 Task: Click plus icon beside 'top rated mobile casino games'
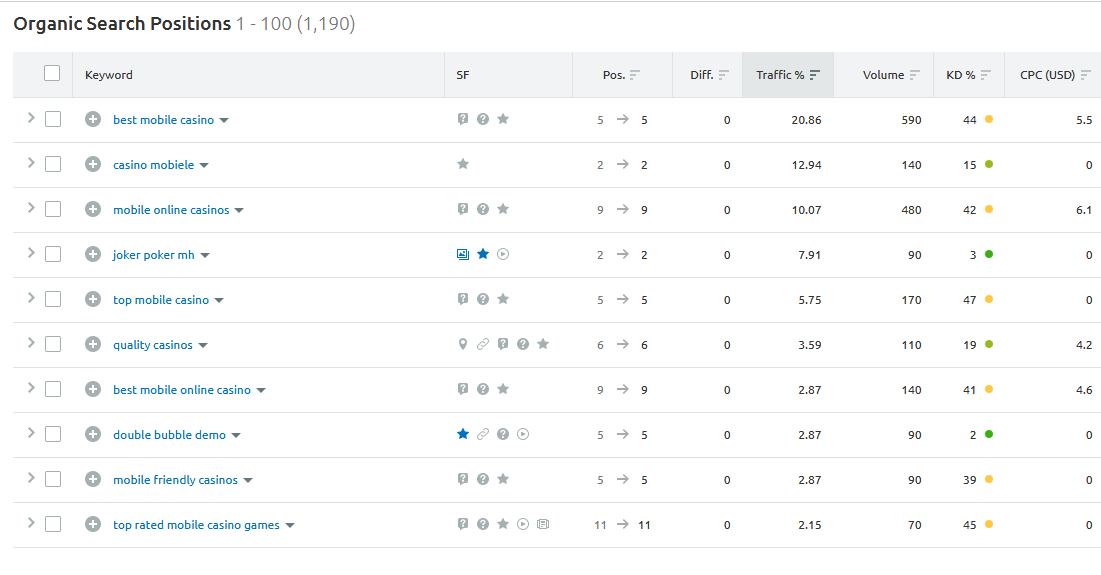click(x=93, y=525)
